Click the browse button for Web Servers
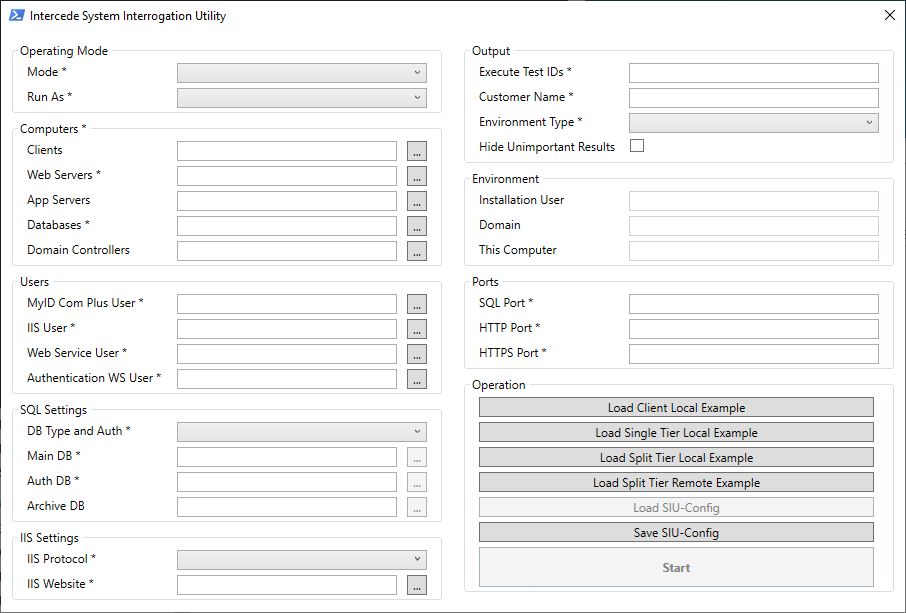906x613 pixels. 417,176
